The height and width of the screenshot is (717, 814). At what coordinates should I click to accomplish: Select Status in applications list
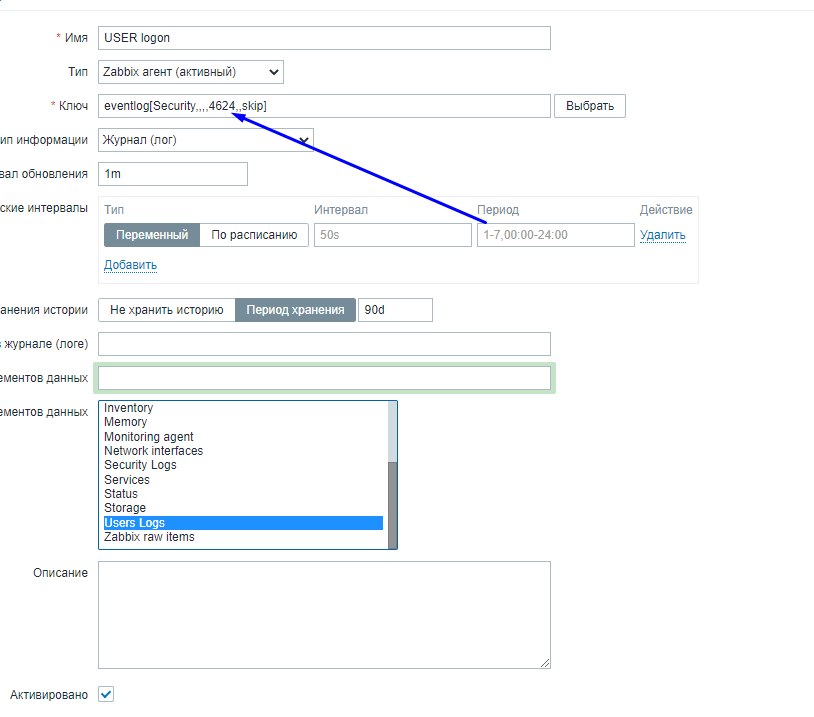click(243, 494)
